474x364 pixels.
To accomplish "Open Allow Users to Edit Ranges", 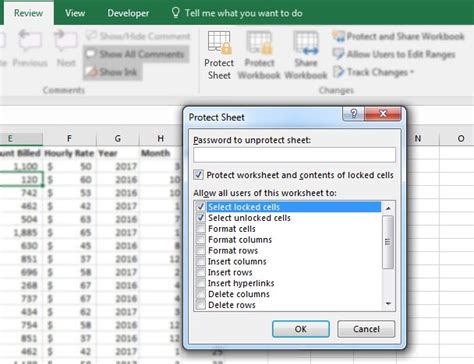I will [394, 54].
